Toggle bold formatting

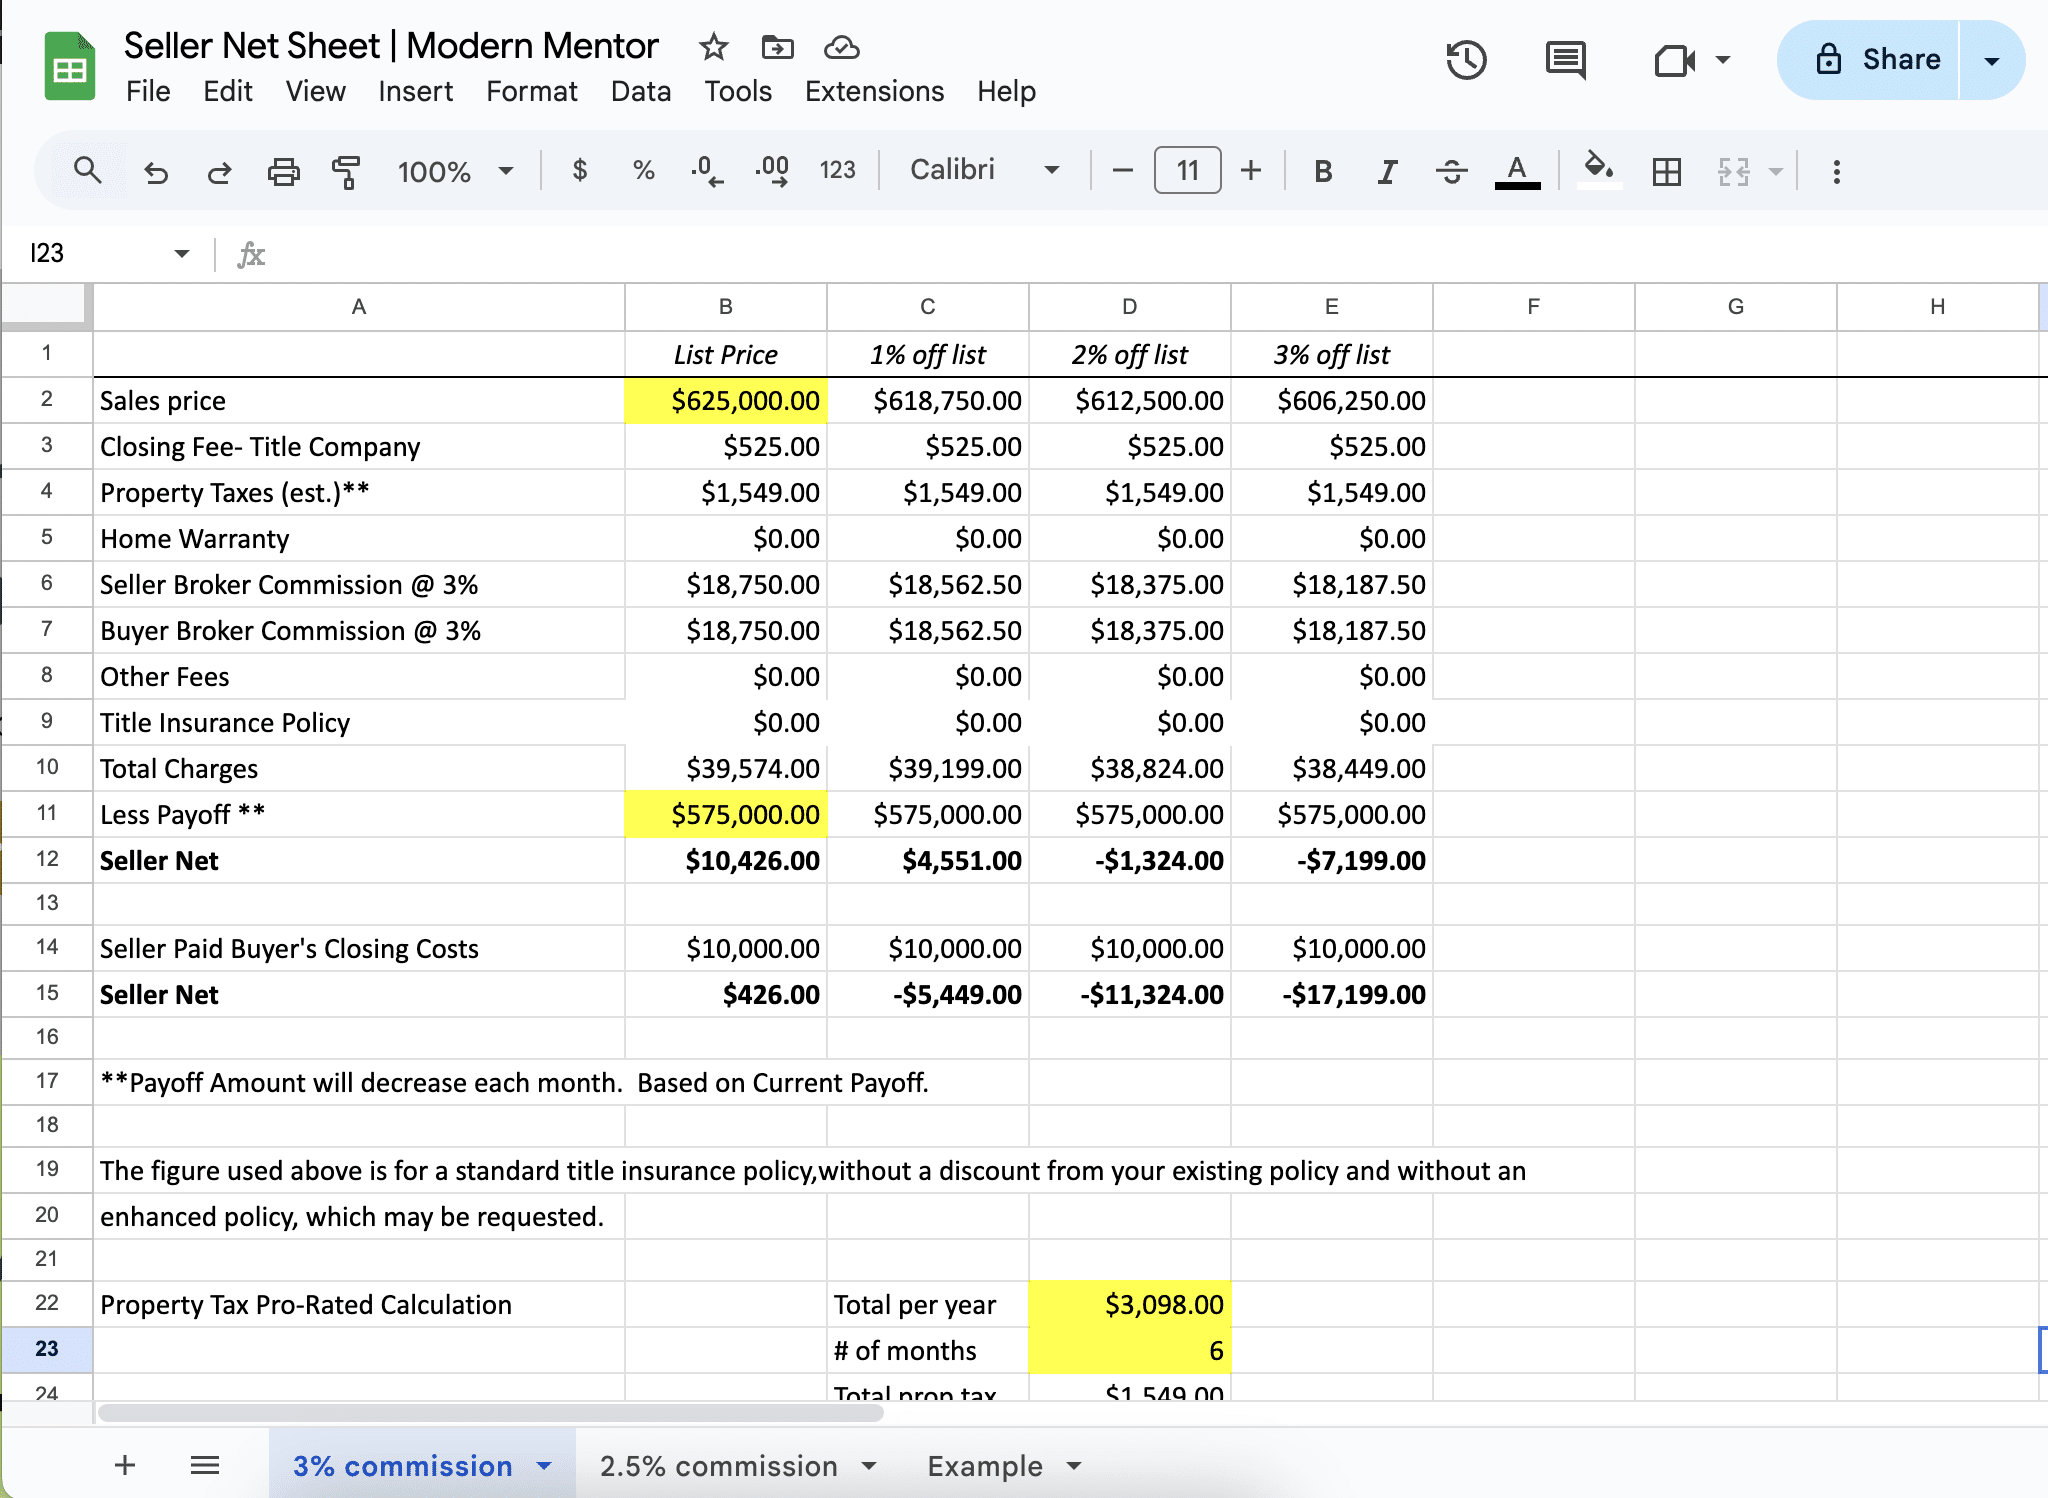pos(1323,172)
